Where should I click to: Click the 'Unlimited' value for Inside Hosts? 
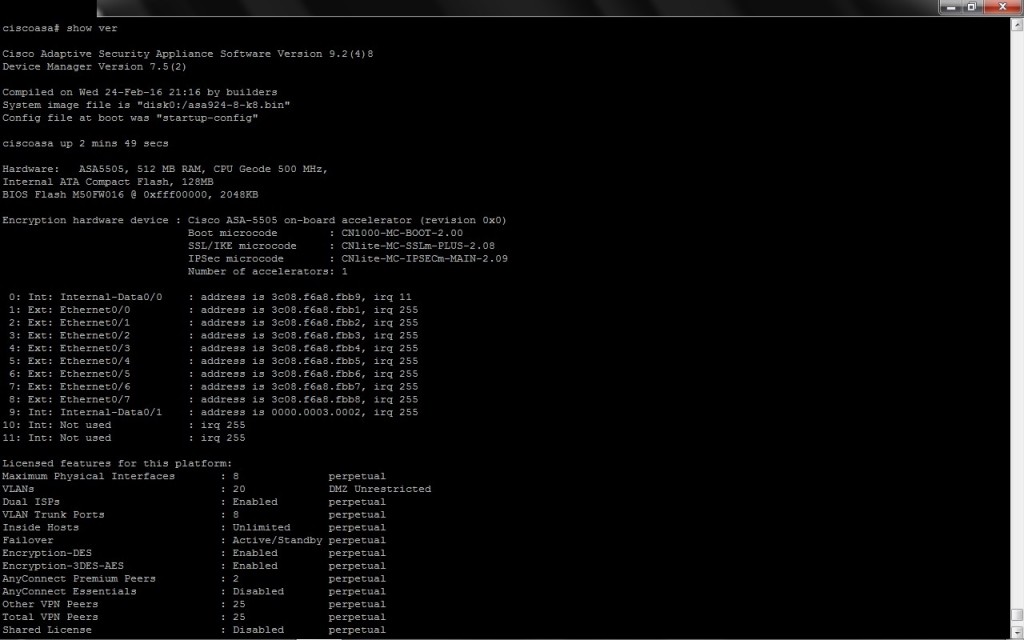click(x=261, y=528)
